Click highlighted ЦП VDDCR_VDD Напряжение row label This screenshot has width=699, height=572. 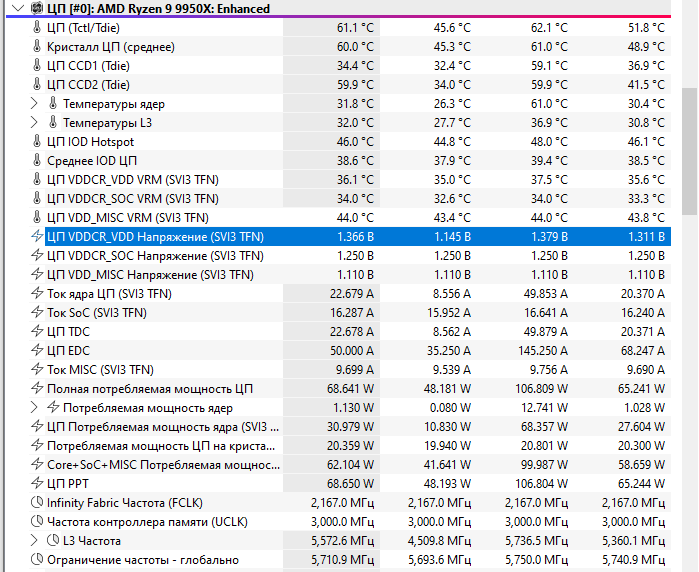click(x=156, y=237)
